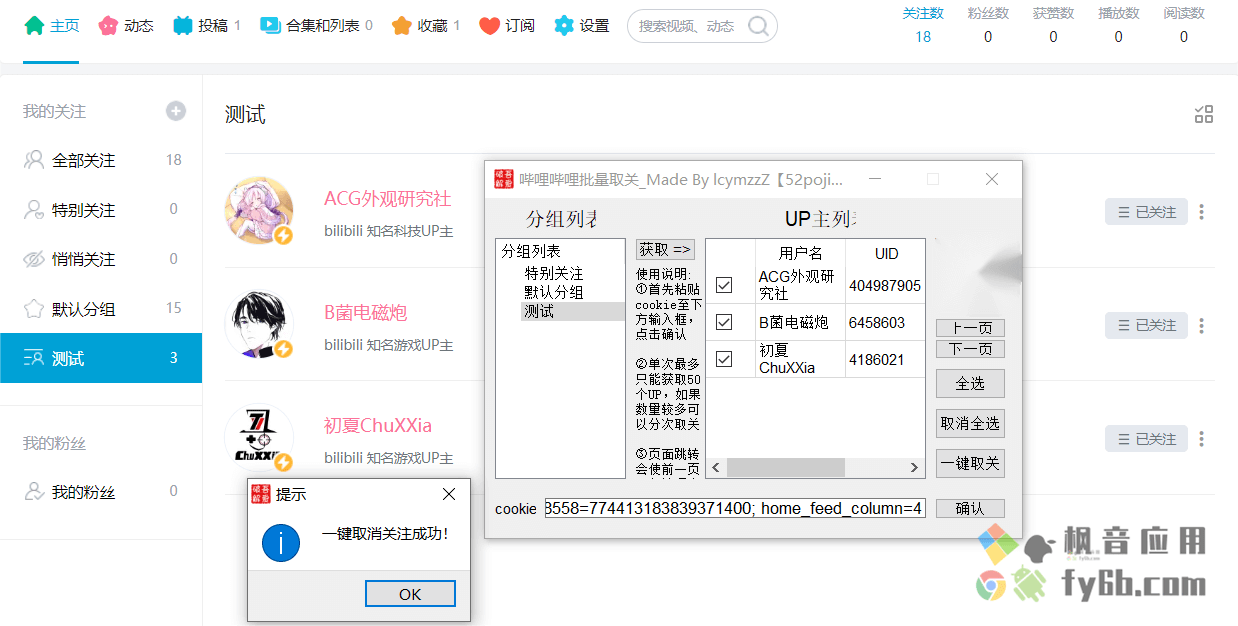This screenshot has height=626, width=1238.
Task: Click the red app icon in tool title bar
Action: click(x=503, y=179)
